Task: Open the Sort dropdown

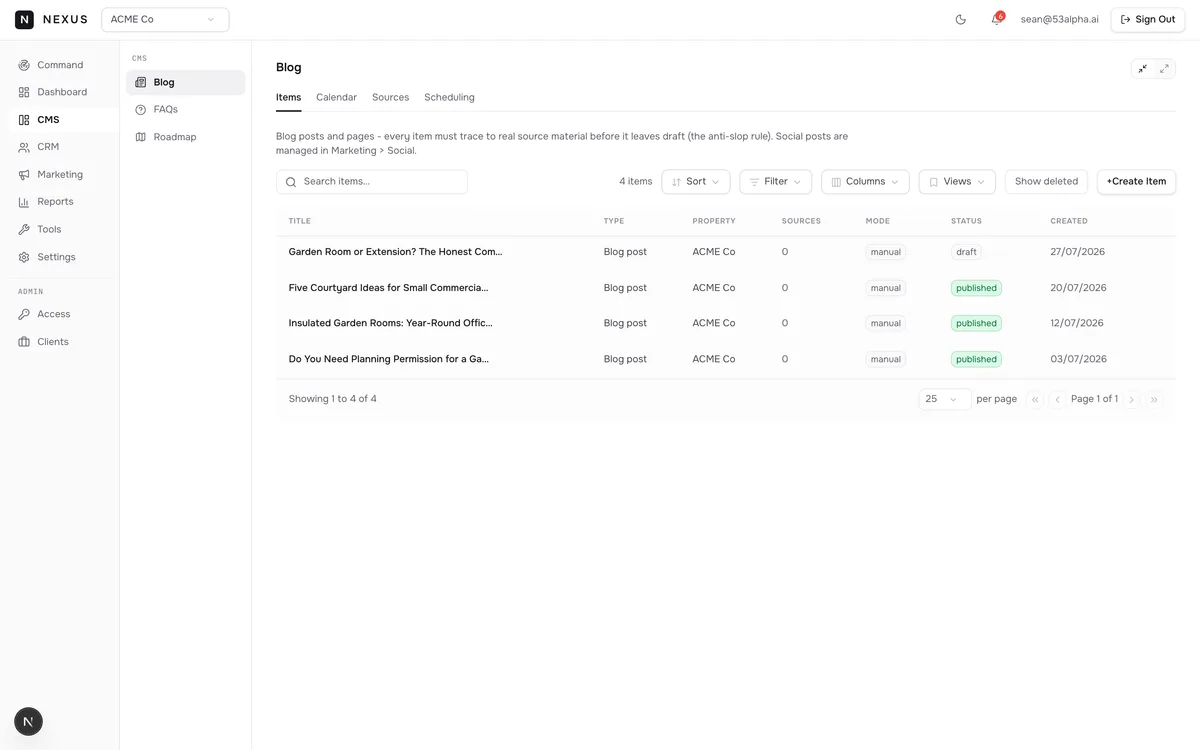Action: point(696,182)
